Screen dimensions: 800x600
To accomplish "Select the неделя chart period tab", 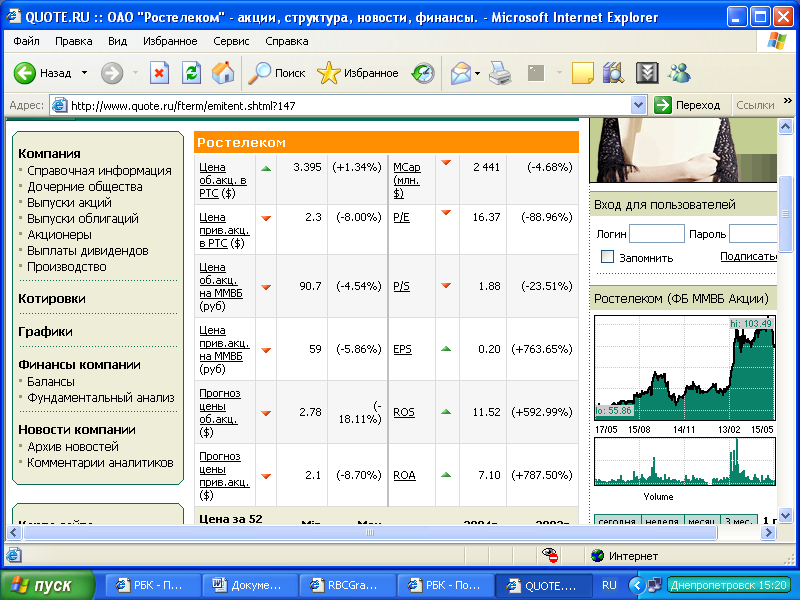I will (661, 521).
